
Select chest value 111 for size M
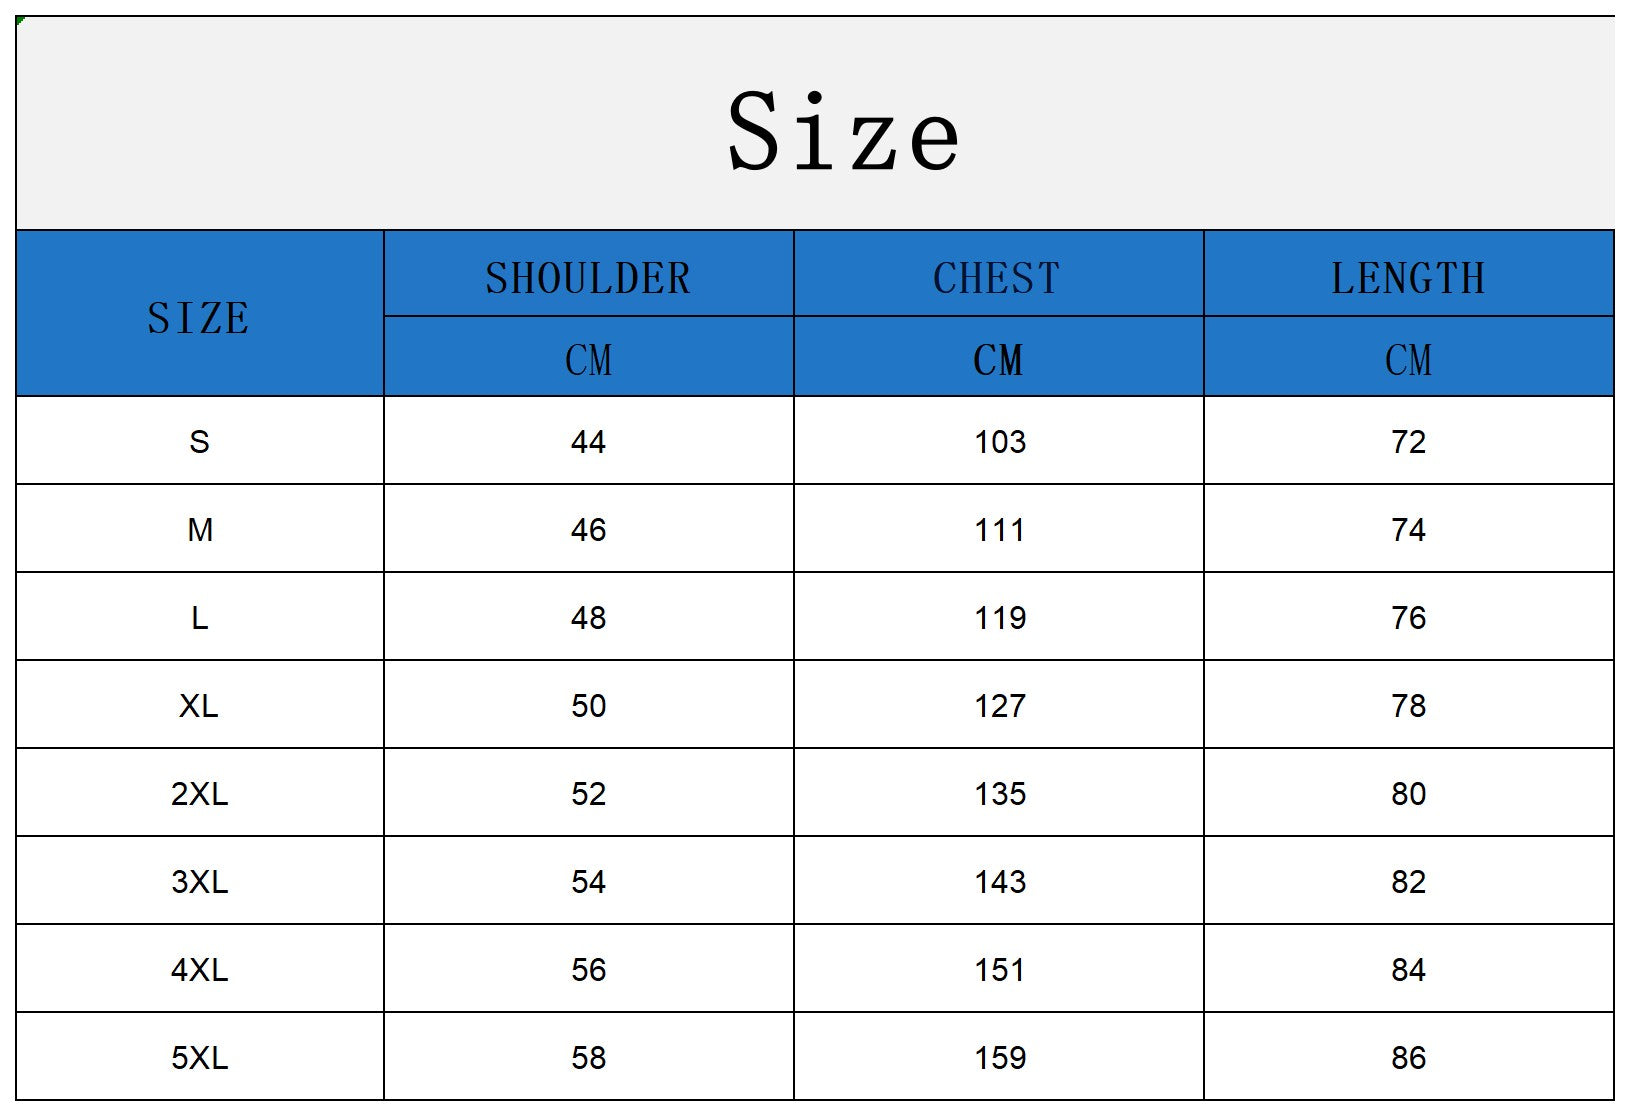tap(1000, 529)
